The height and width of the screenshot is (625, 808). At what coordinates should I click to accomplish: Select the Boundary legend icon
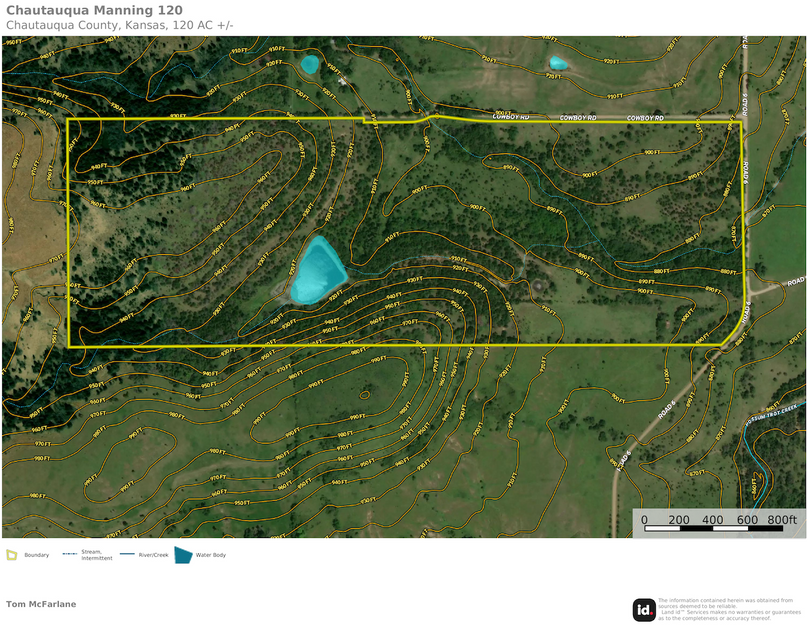click(x=12, y=554)
